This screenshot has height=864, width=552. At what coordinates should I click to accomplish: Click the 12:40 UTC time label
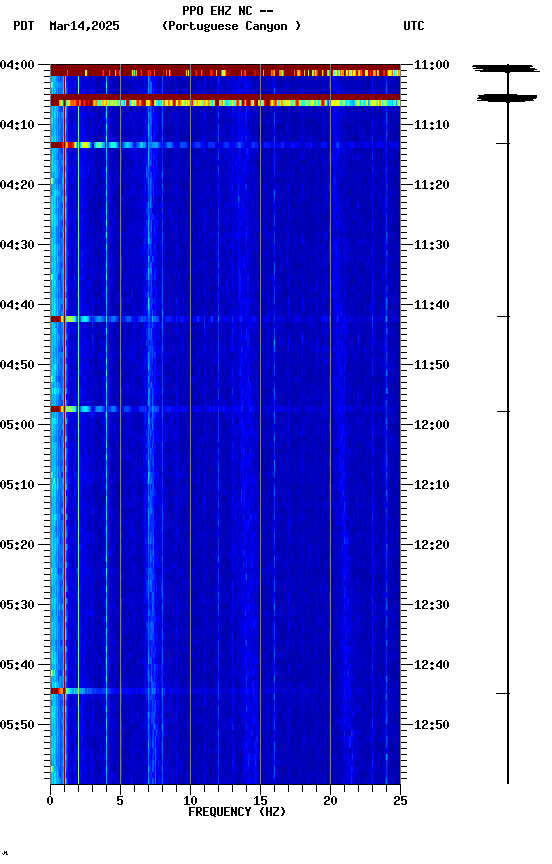432,665
